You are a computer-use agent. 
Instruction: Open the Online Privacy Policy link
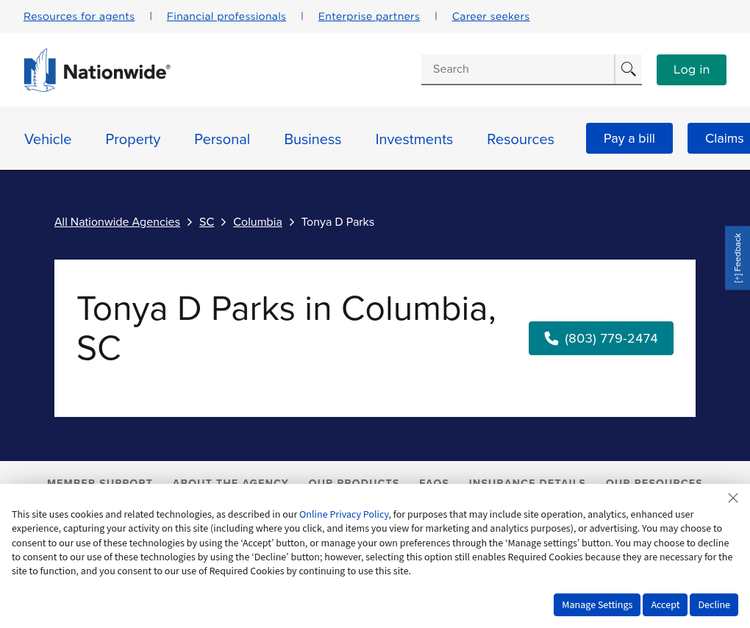[344, 514]
